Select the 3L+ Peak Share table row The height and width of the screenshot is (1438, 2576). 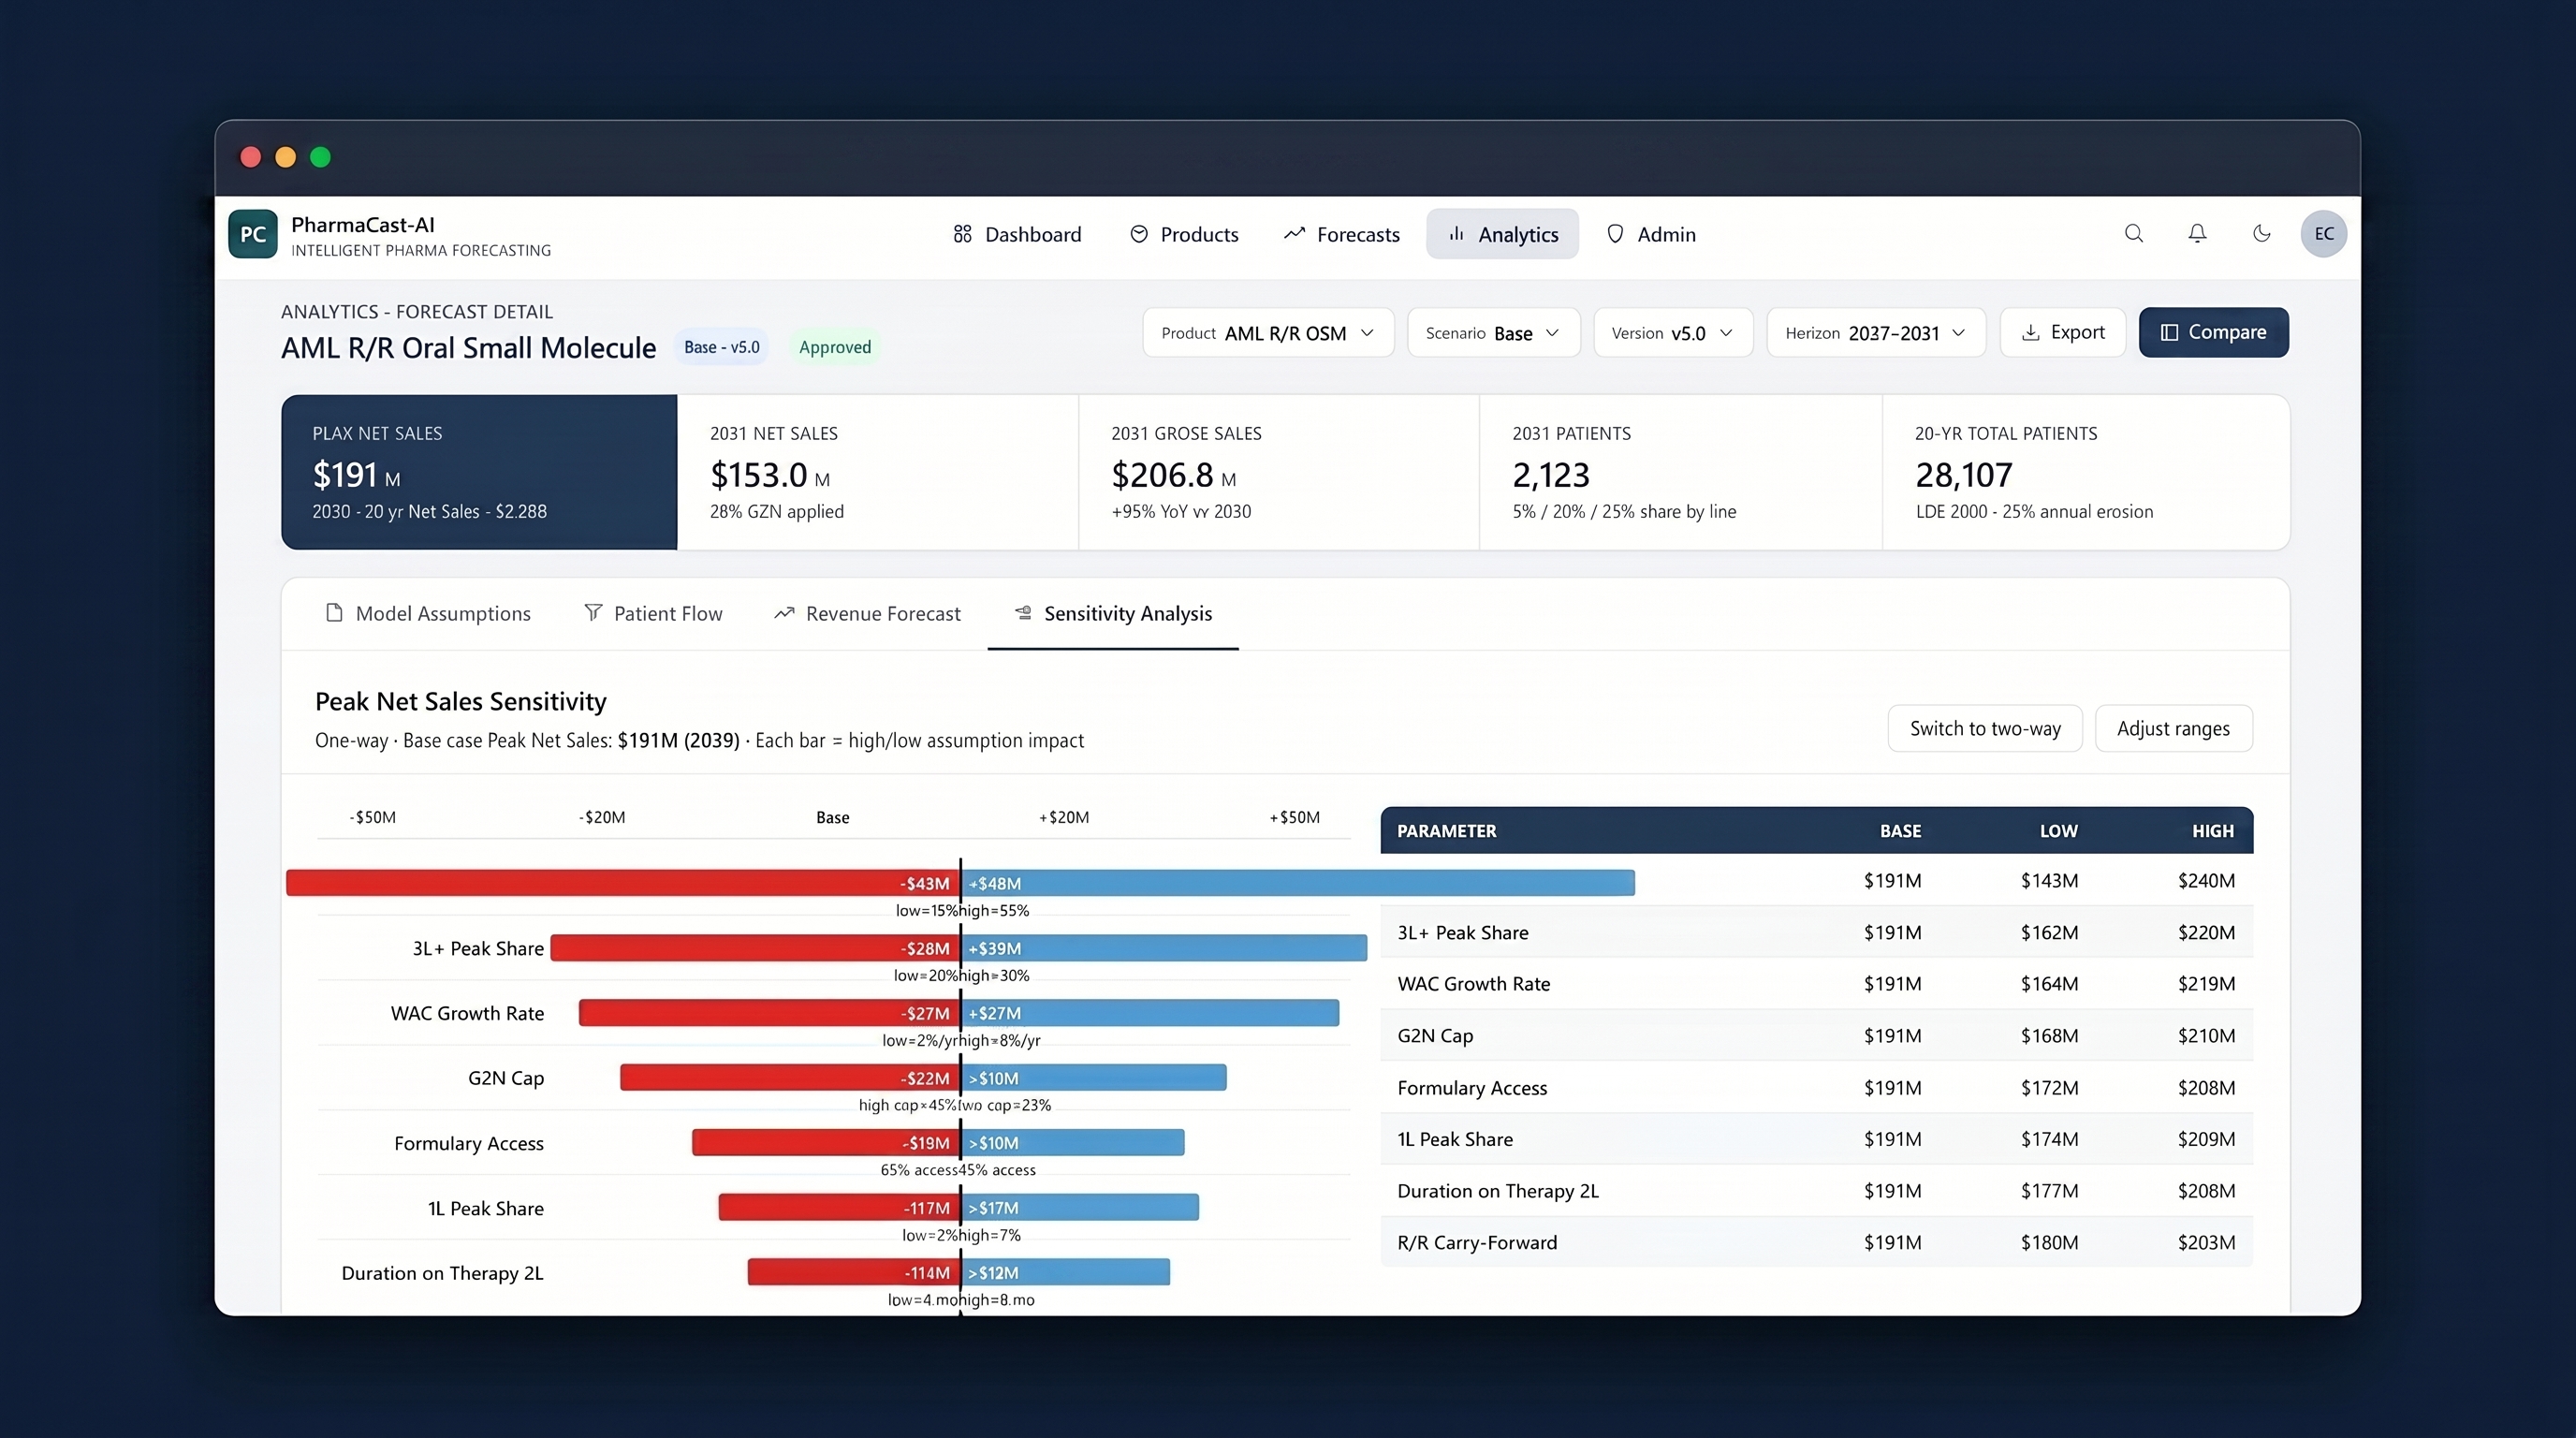(1817, 932)
